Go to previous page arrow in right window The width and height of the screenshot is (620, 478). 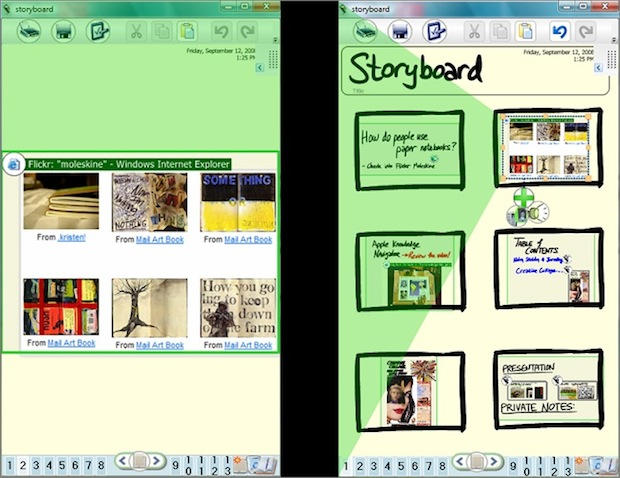click(460, 461)
